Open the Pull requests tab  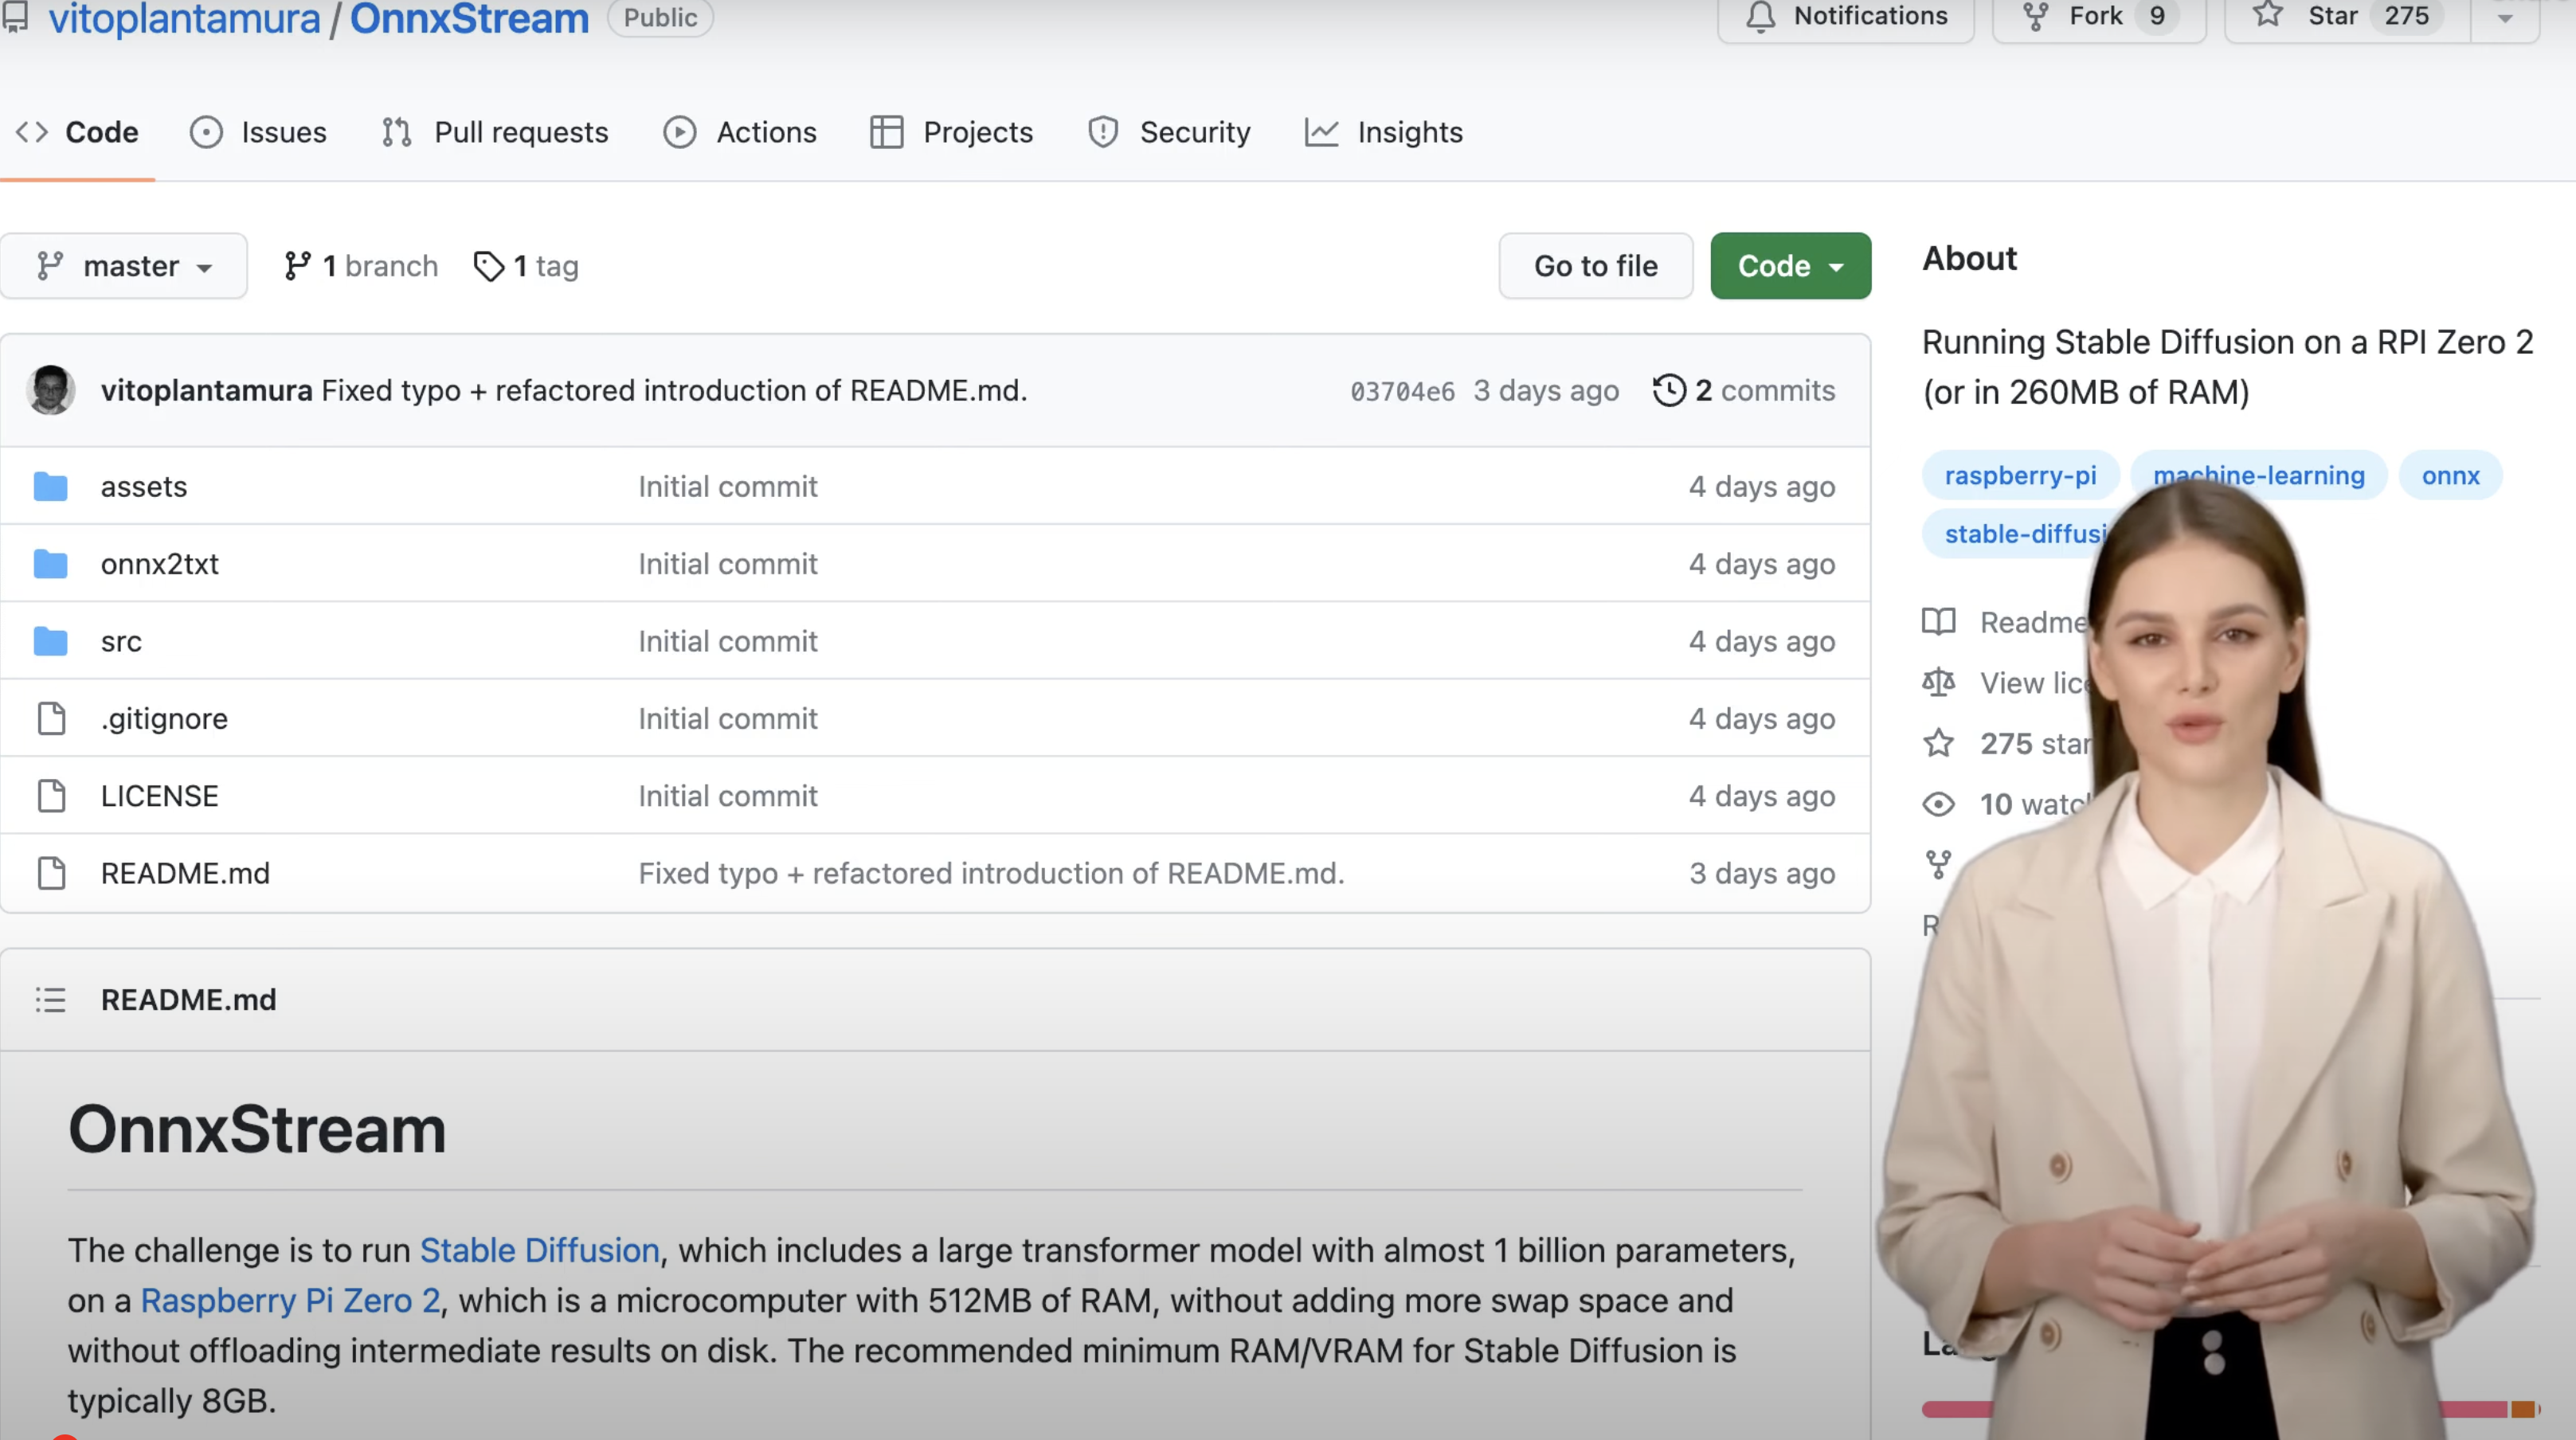[x=495, y=132]
